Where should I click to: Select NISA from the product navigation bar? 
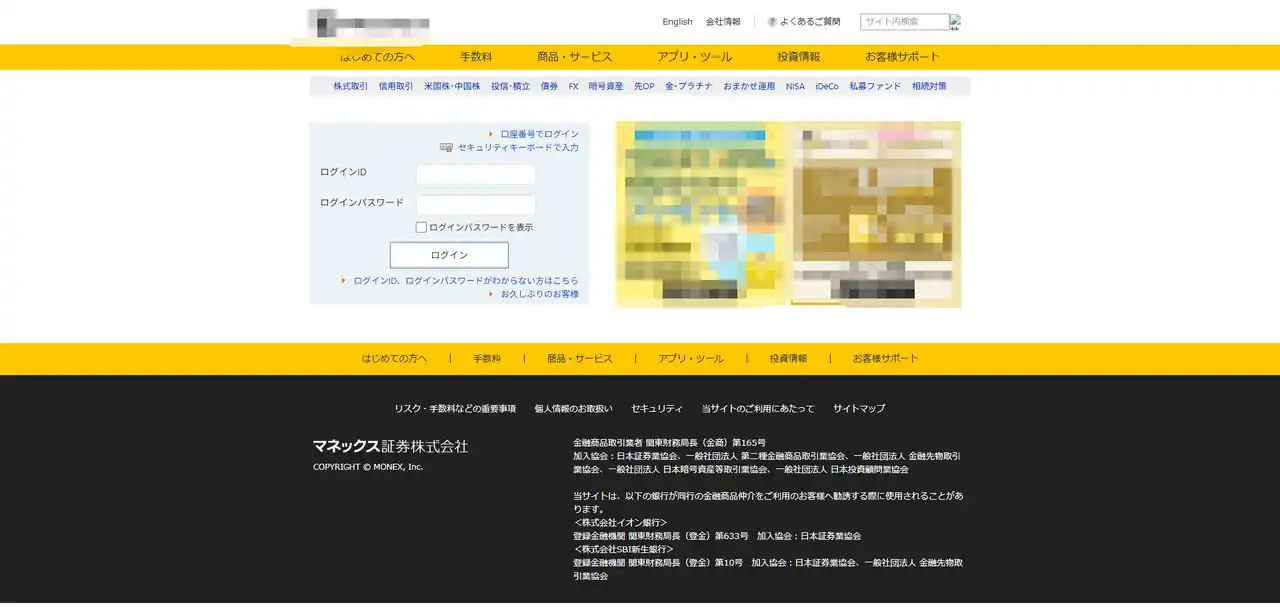(x=794, y=86)
